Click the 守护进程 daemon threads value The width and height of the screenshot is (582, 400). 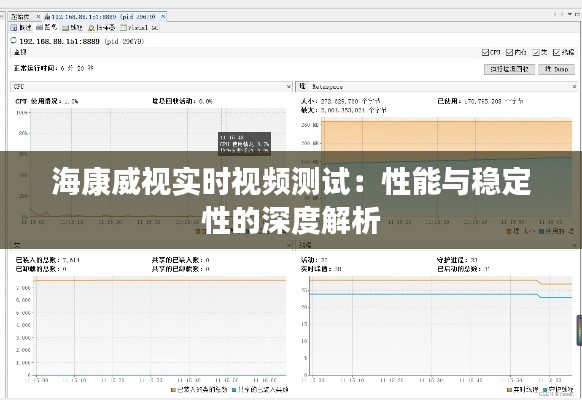pos(474,260)
